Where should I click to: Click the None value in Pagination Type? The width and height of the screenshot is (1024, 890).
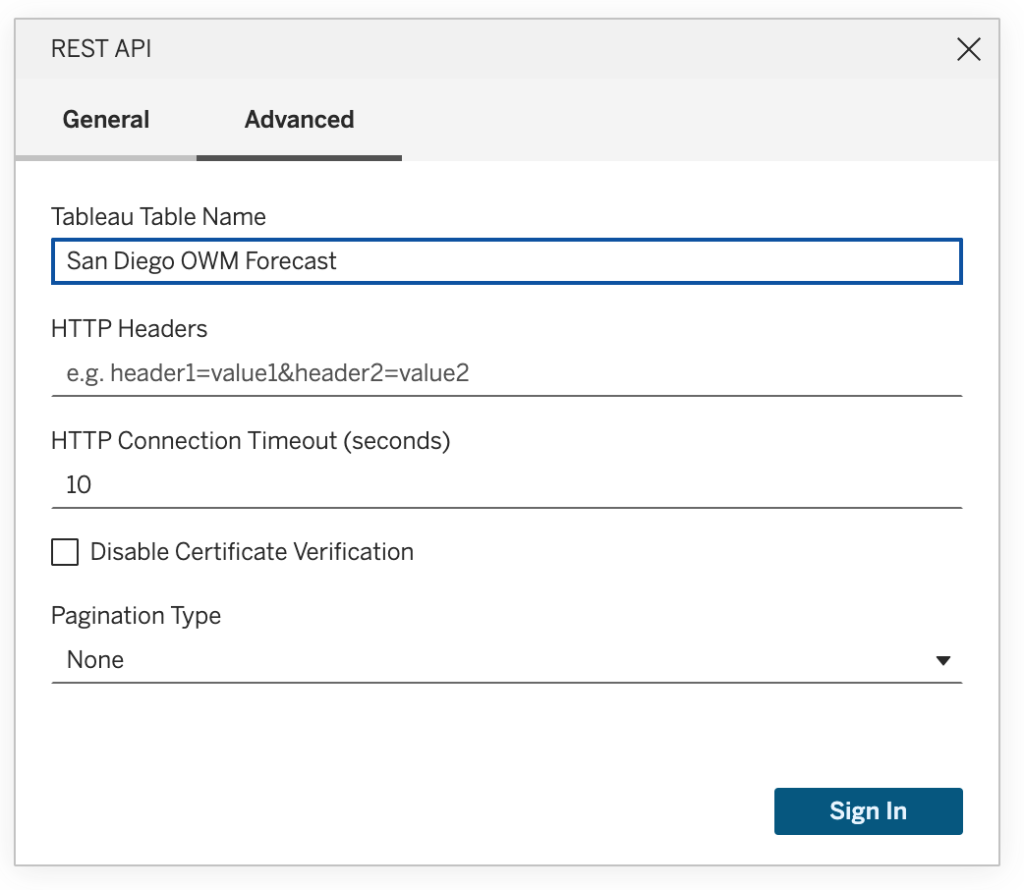click(96, 660)
